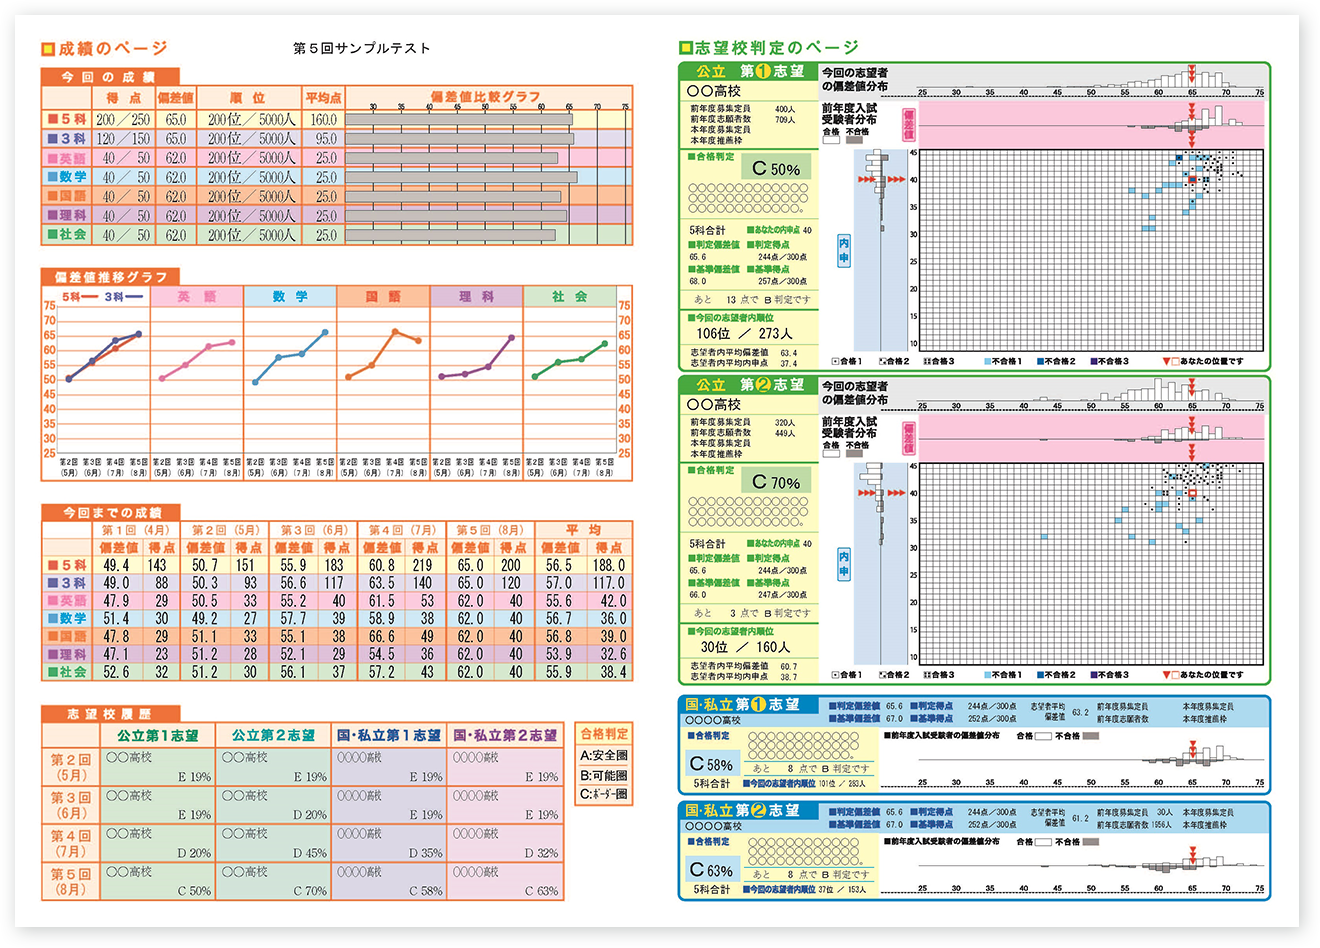
Task: Click the 国・私立第②志望 panel header
Action: (749, 811)
